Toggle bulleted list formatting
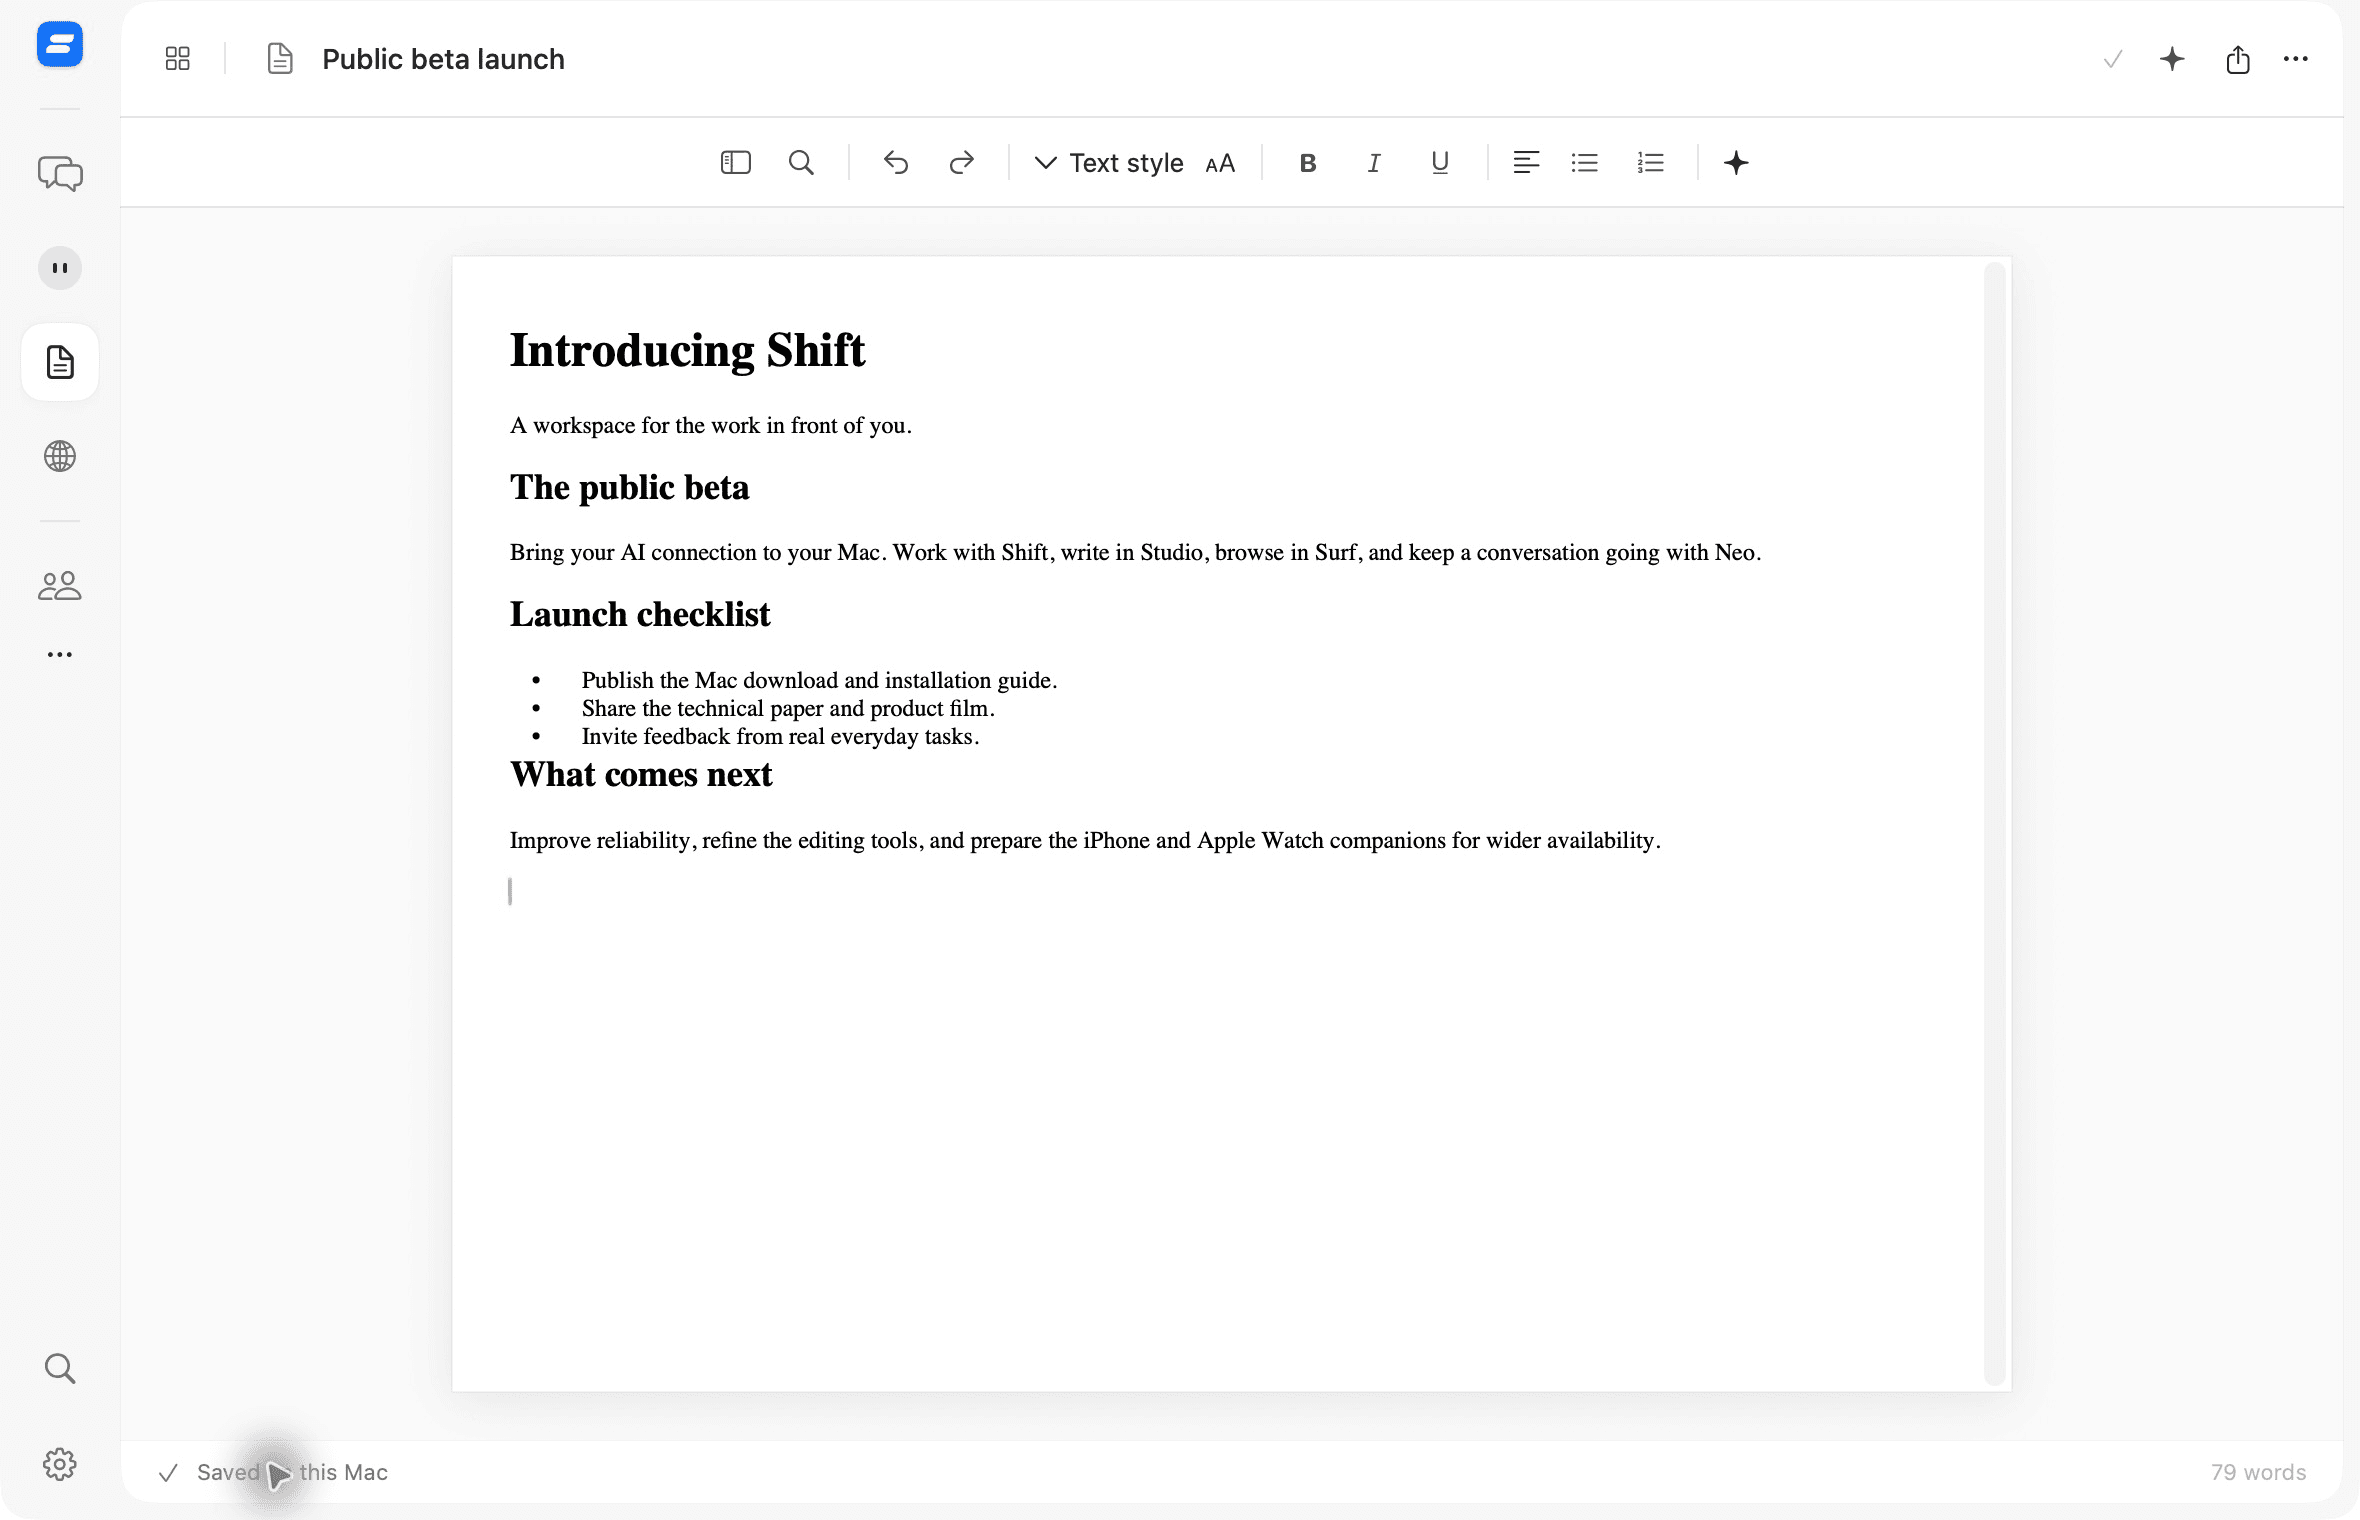This screenshot has width=2360, height=1520. pos(1585,162)
